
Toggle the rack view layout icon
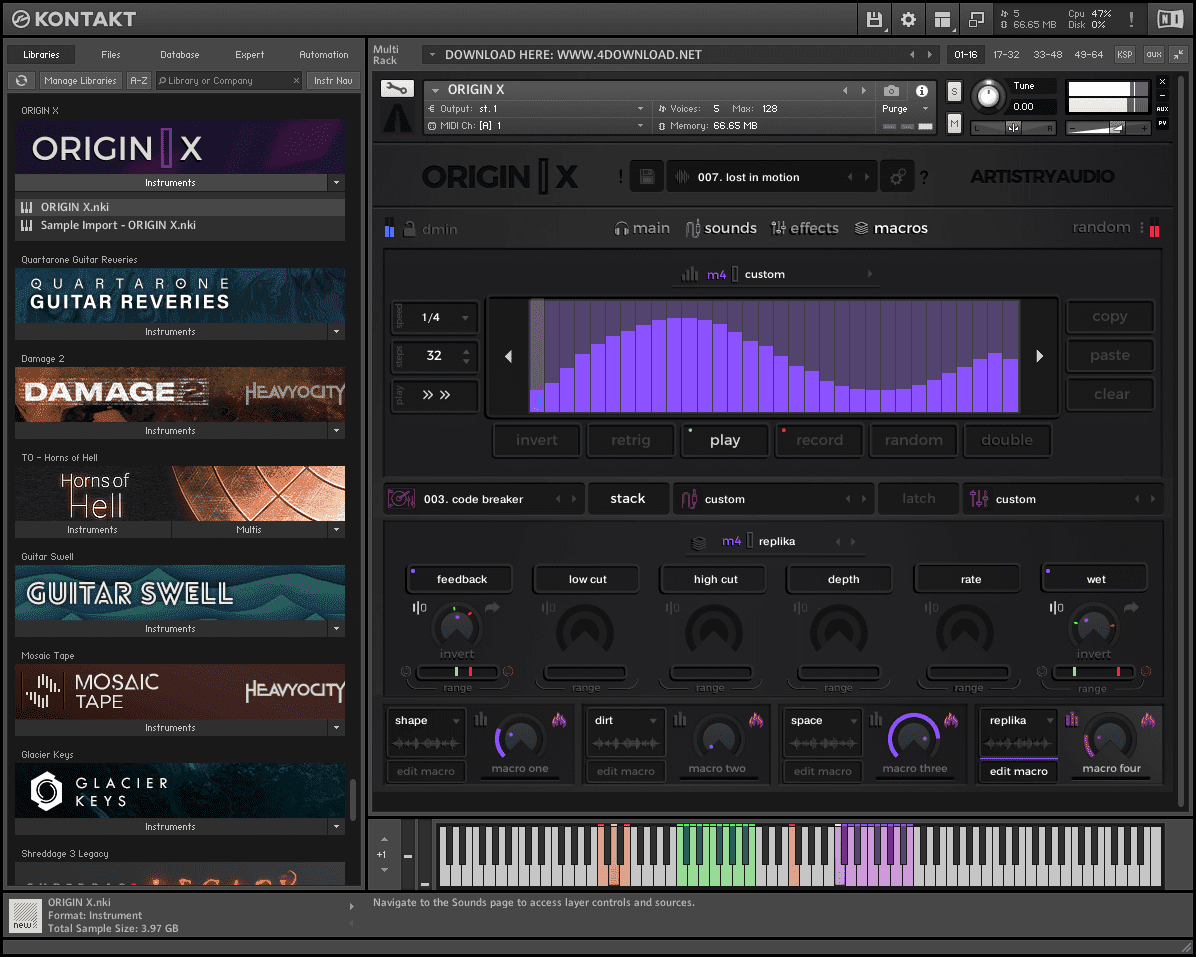pyautogui.click(x=943, y=20)
